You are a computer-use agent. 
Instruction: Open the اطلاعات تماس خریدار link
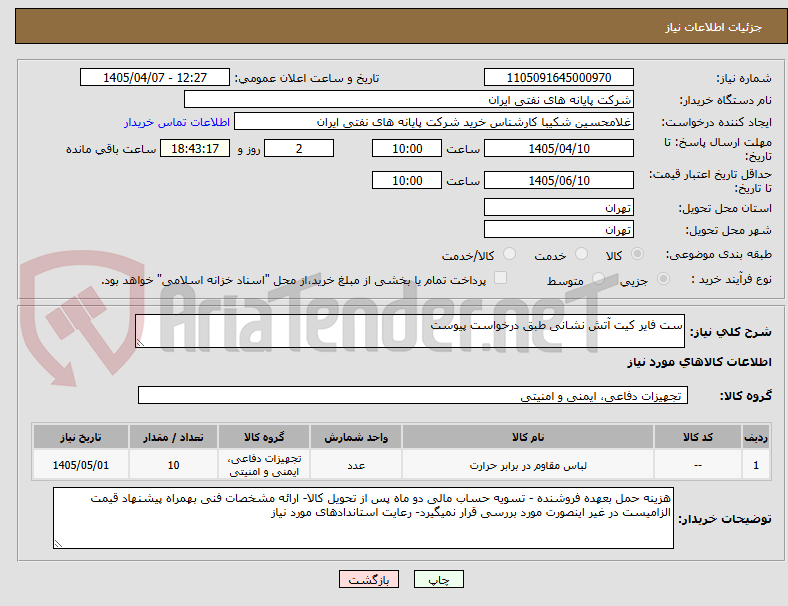(x=177, y=122)
